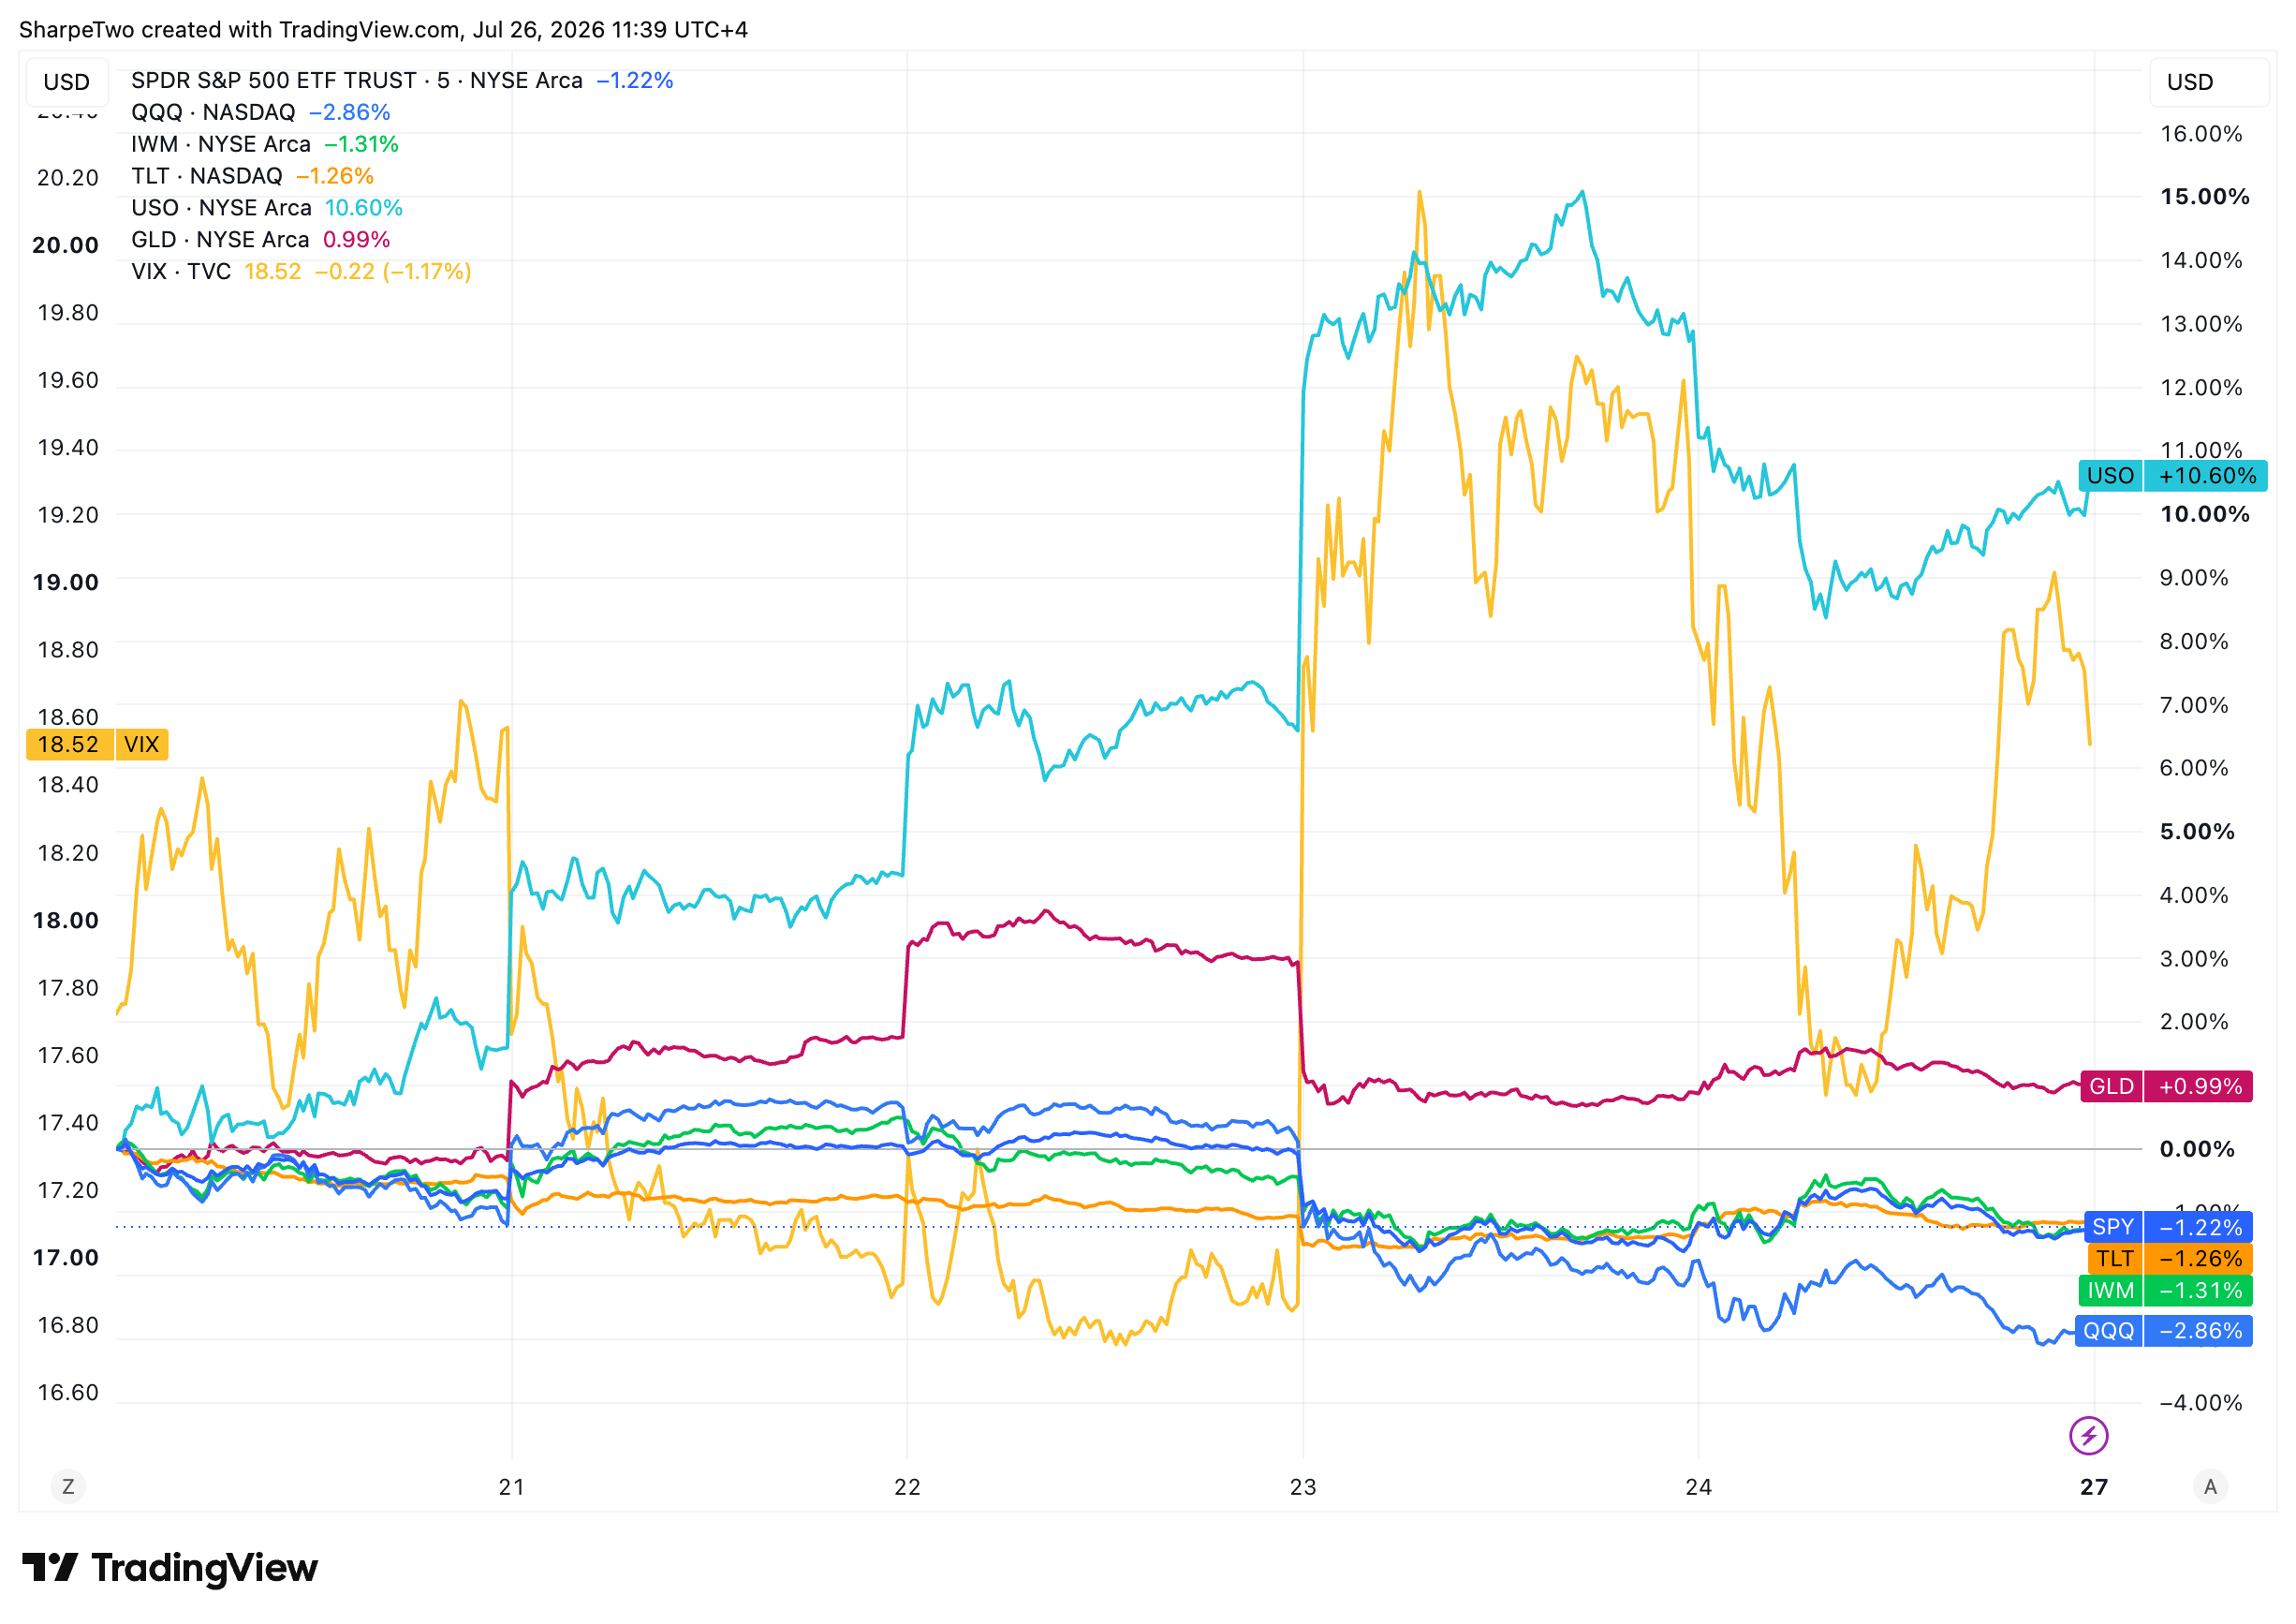
Task: Click the bold date label 27 on time axis
Action: pyautogui.click(x=2094, y=1487)
